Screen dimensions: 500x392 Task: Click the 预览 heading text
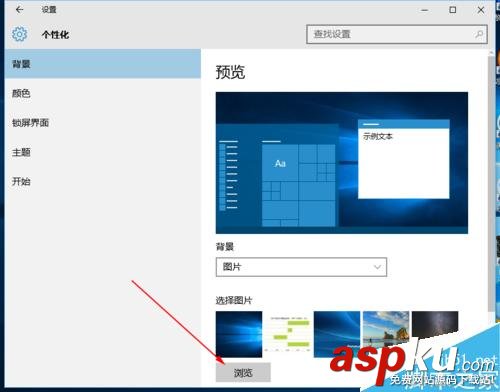230,72
